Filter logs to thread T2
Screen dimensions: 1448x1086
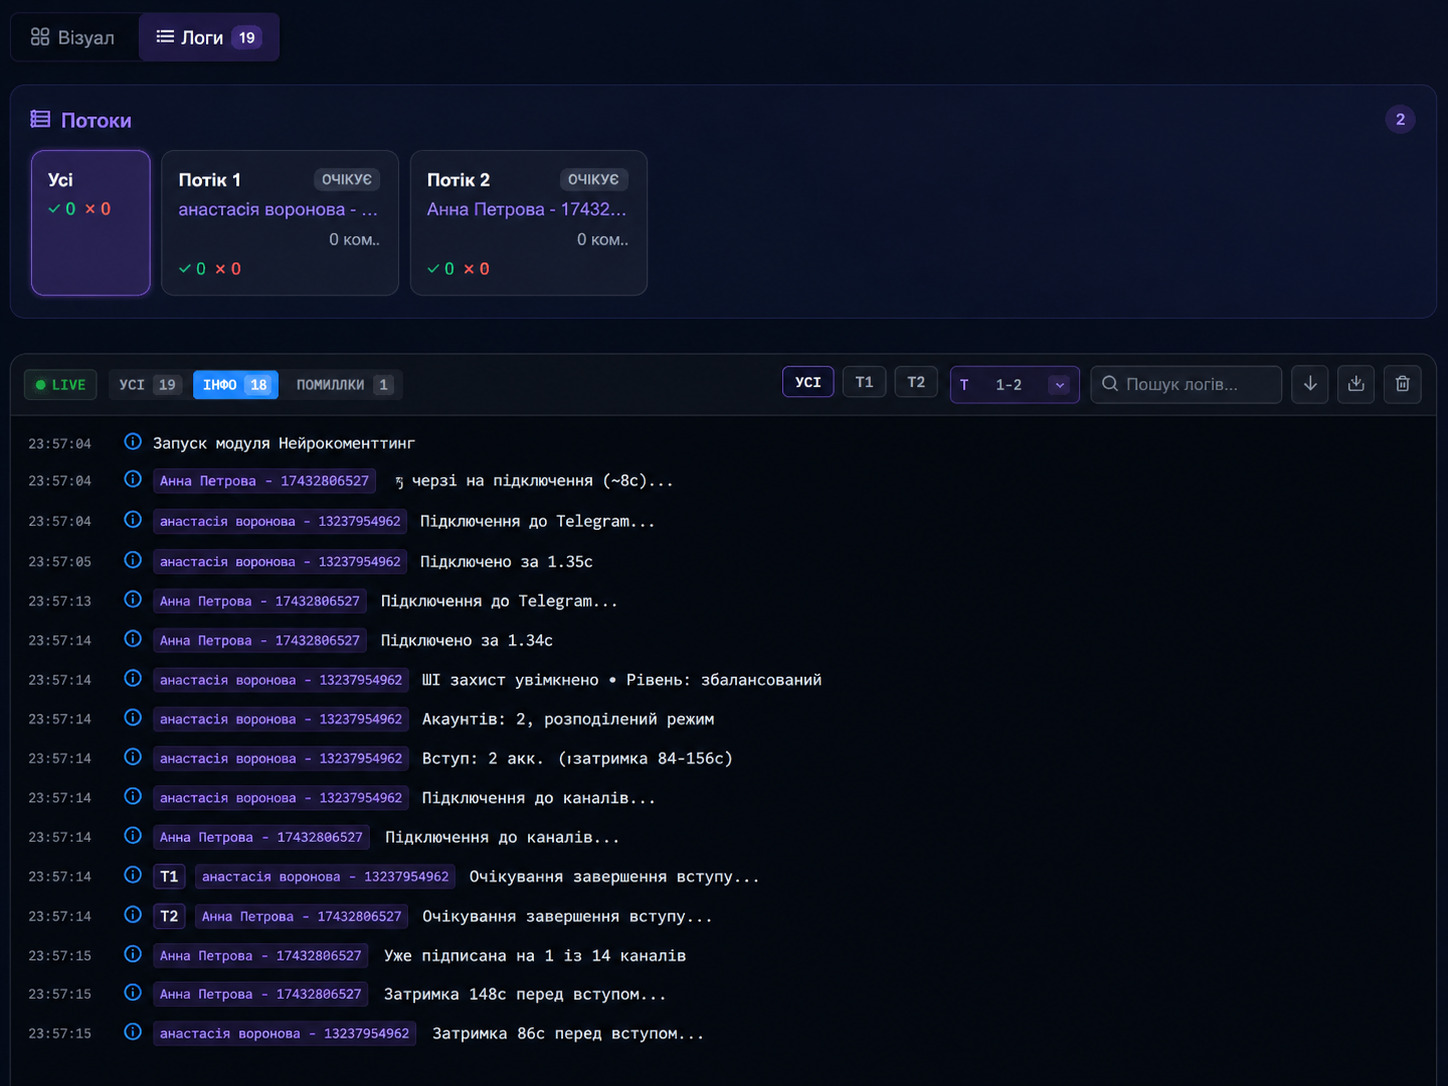tap(916, 382)
